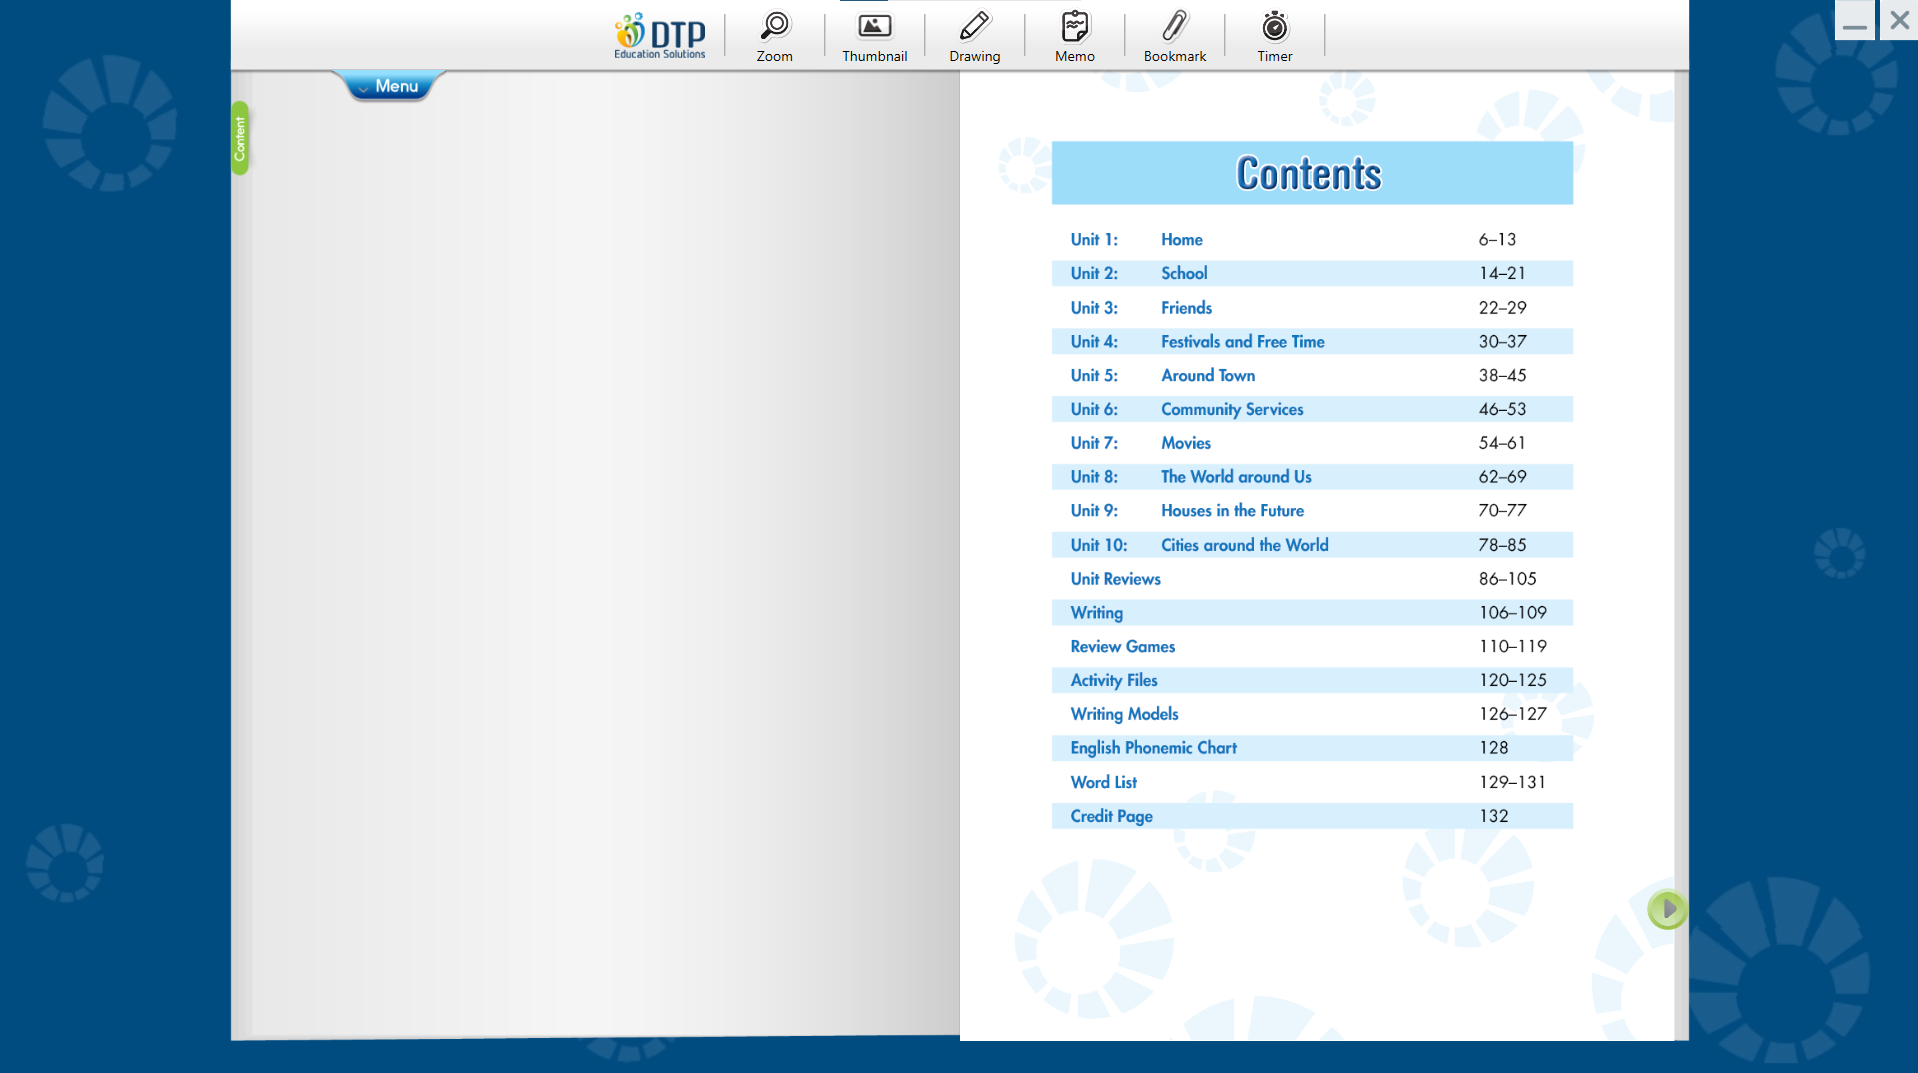Image resolution: width=1918 pixels, height=1073 pixels.
Task: Open the green Content side tab
Action: tap(240, 138)
